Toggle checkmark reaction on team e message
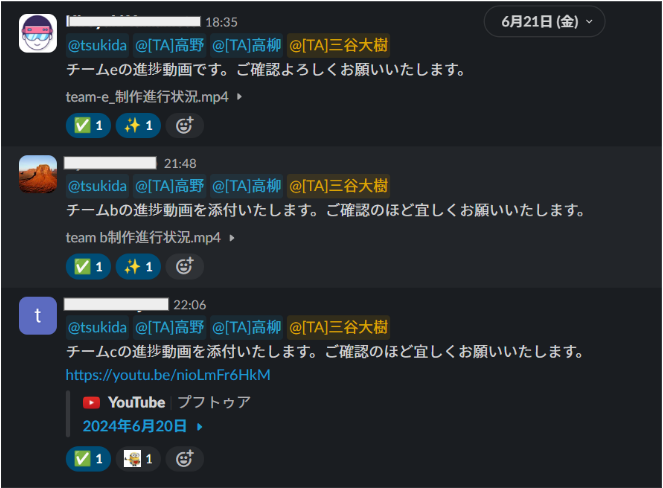 tap(88, 126)
